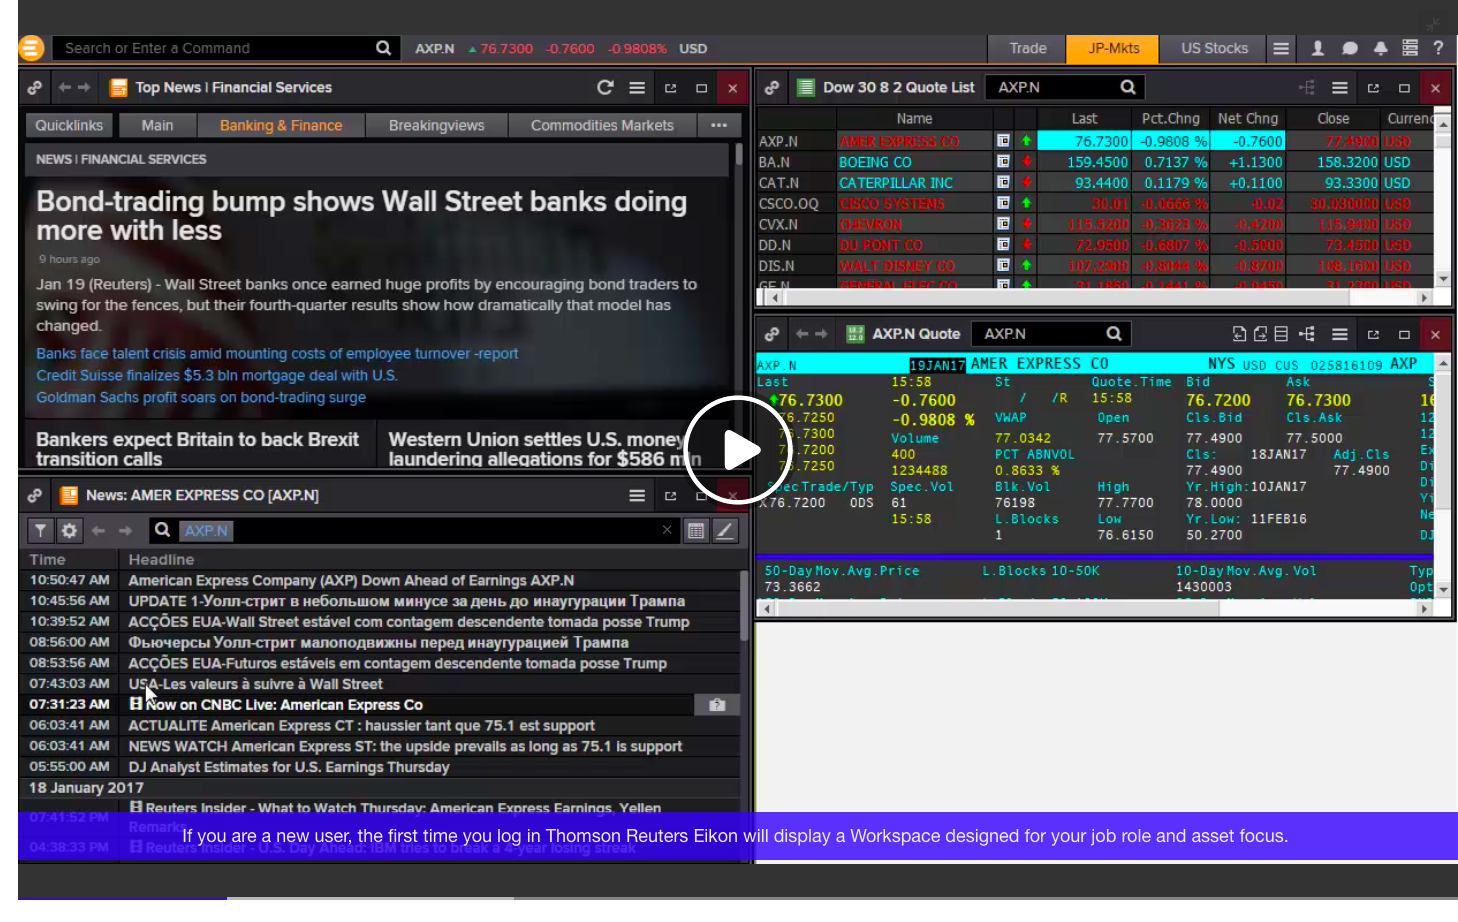
Task: Click the quote object icon in BOEING CO row
Action: [1003, 162]
